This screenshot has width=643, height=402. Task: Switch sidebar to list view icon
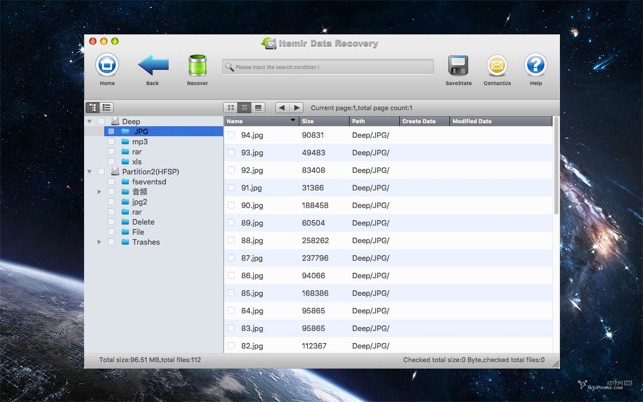coord(107,107)
